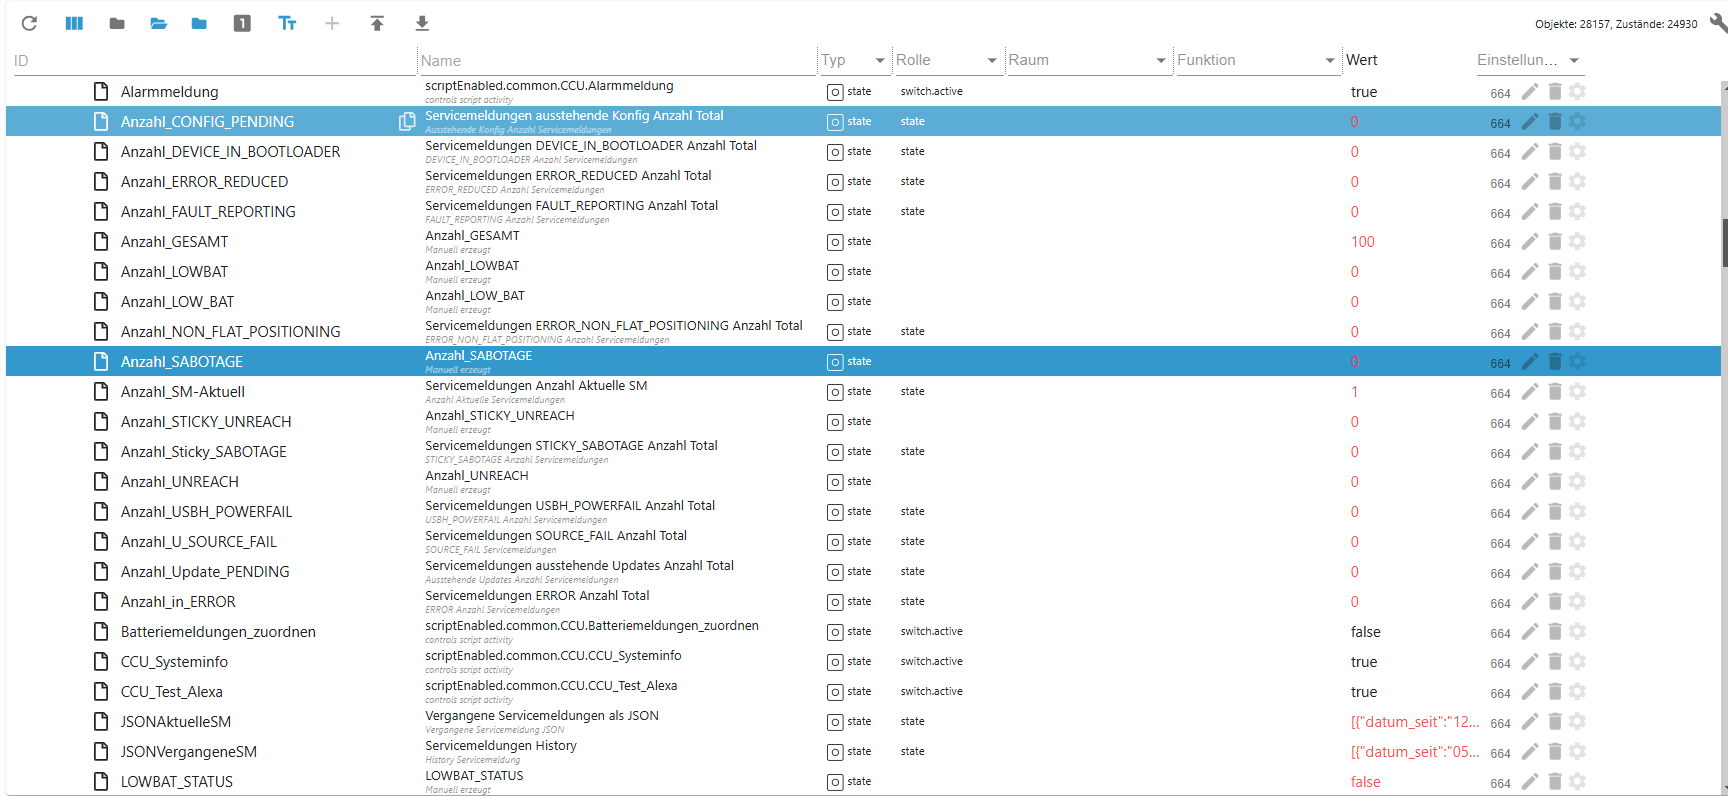Click the Alarmmeldung value true
Screen dimensions: 1728x796
[x=1364, y=92]
